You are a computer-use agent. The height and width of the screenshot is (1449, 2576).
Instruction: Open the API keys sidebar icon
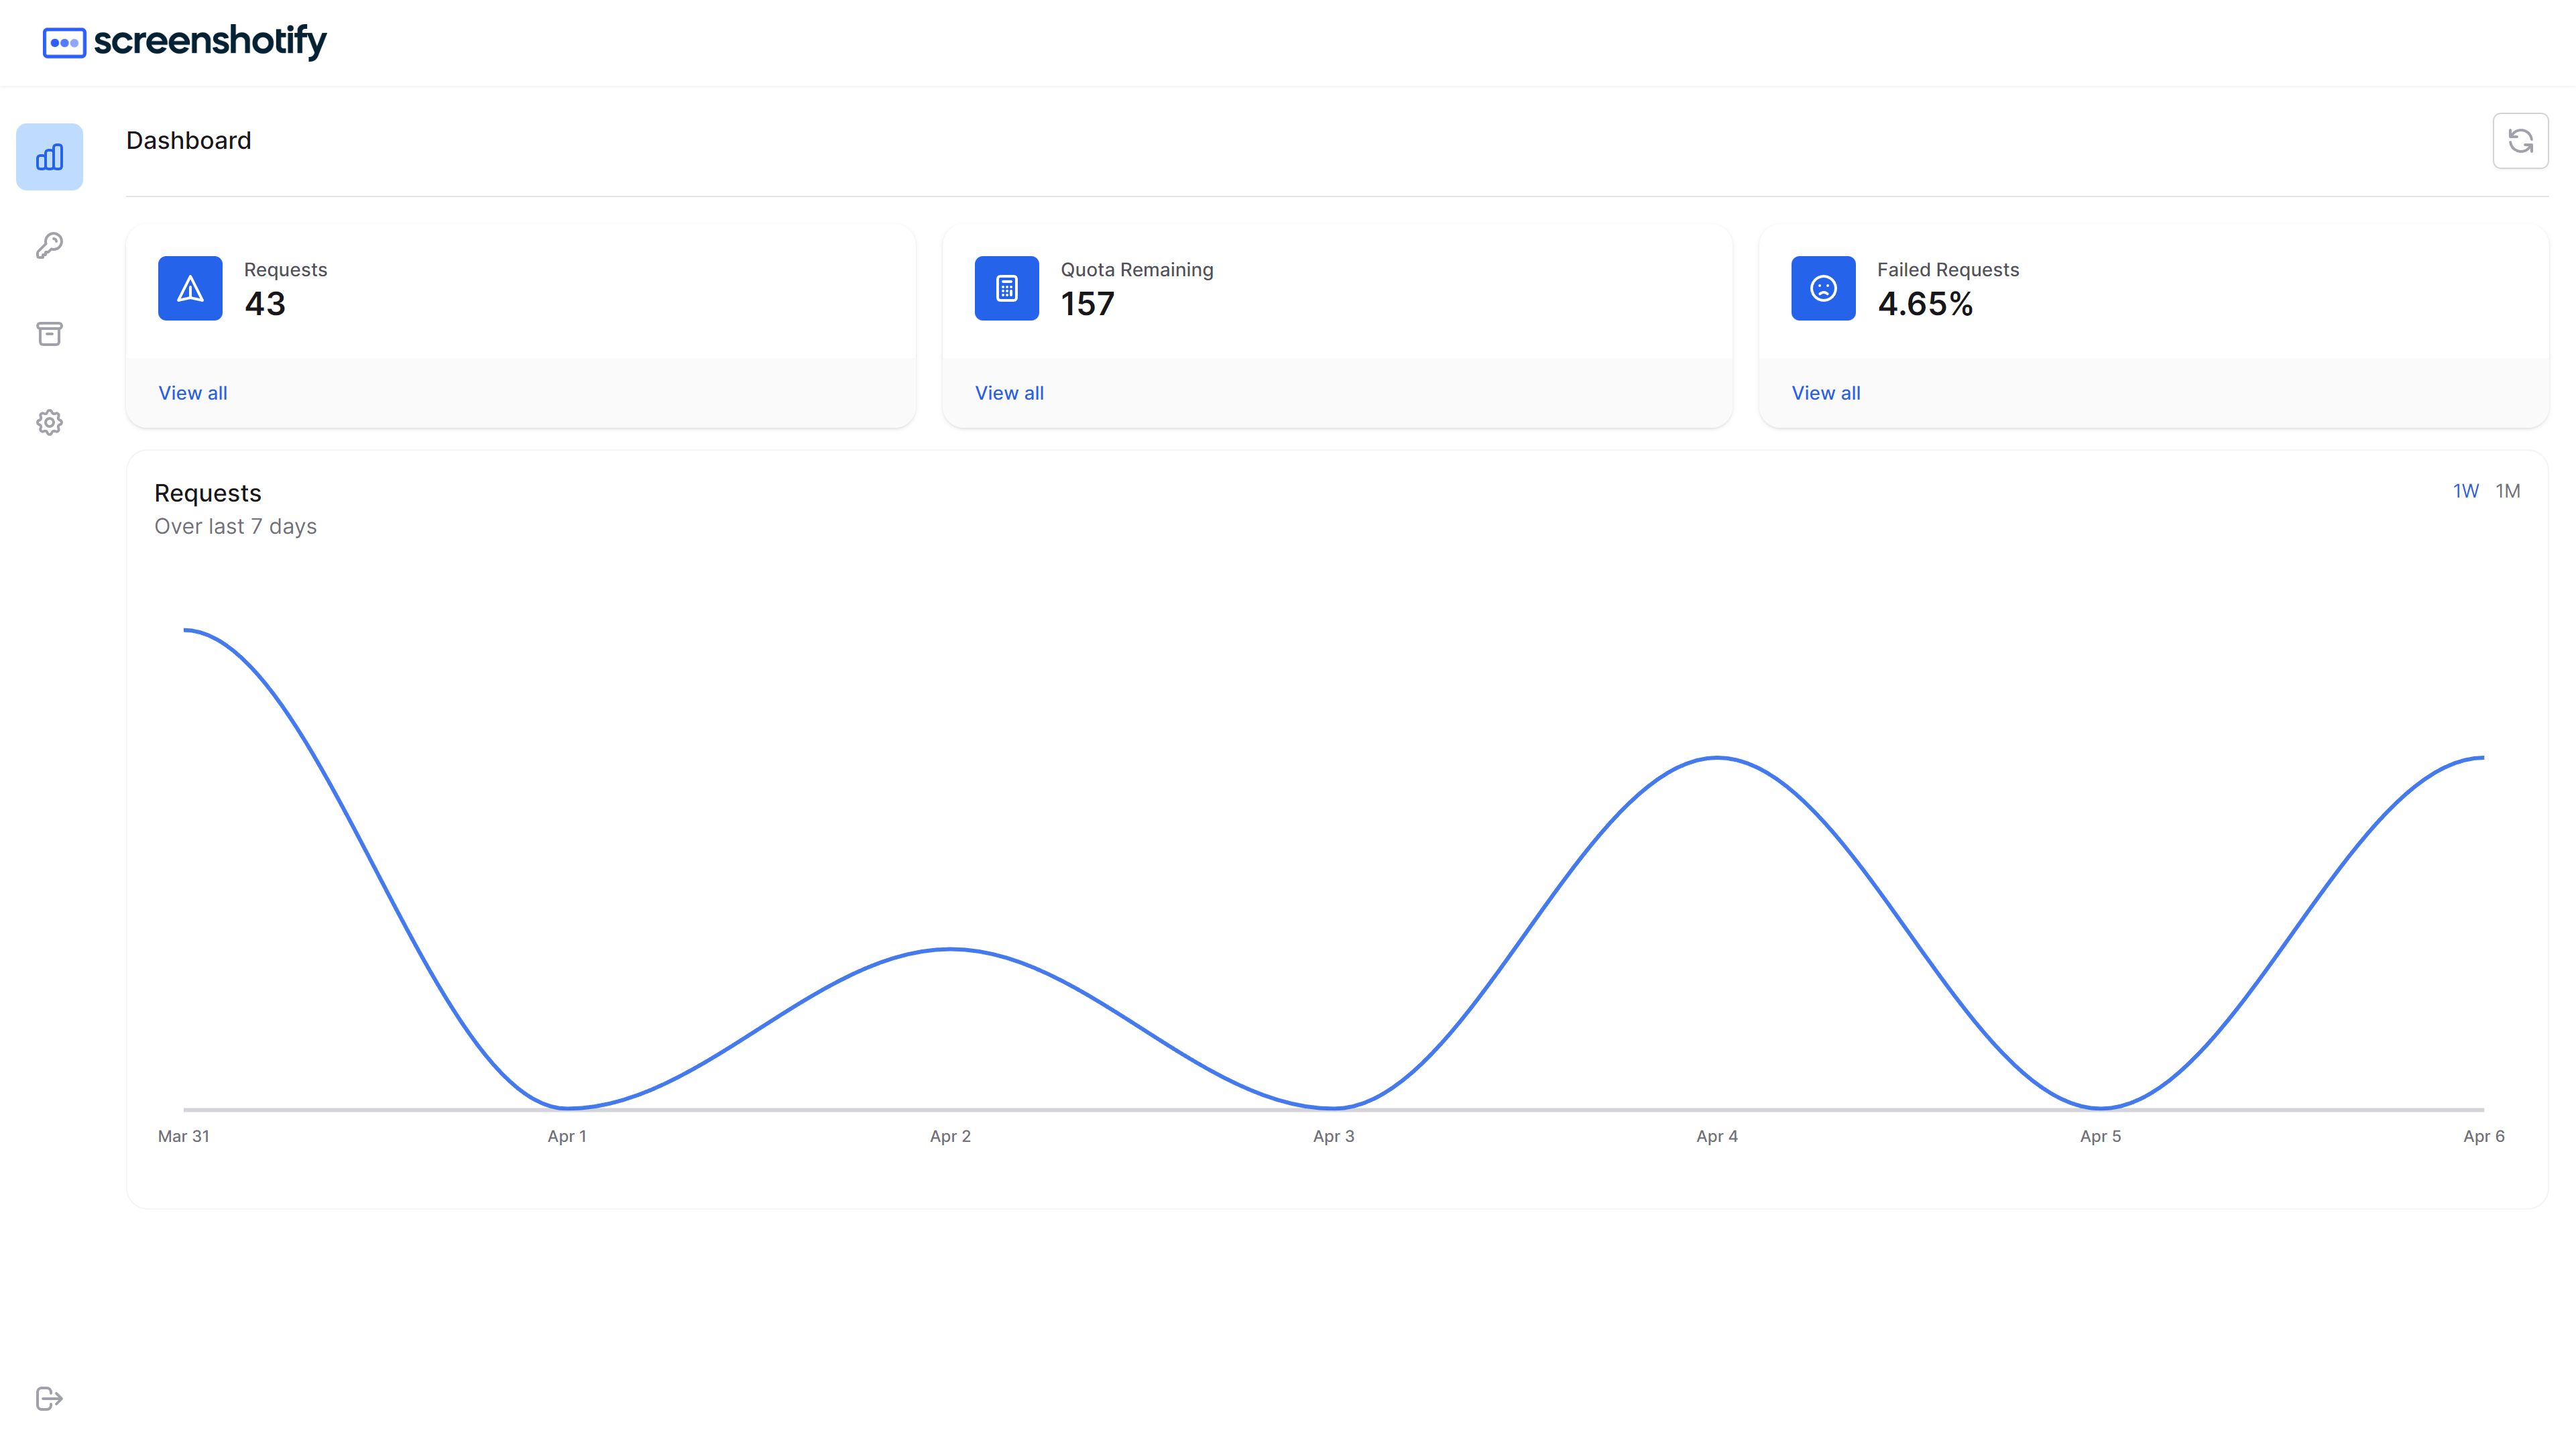tap(49, 245)
